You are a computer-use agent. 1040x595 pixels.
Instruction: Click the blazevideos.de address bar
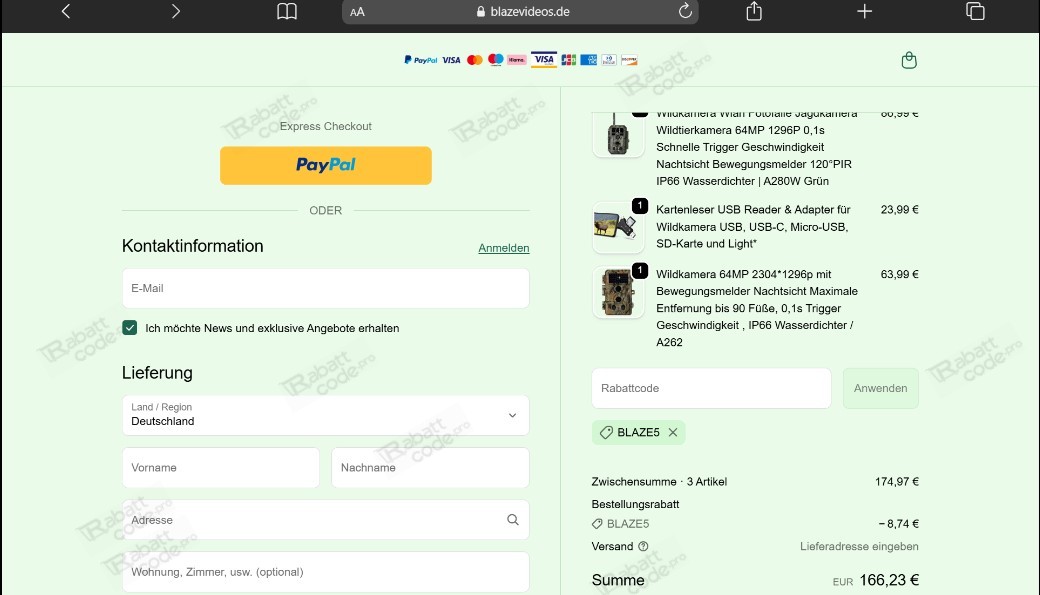coord(520,12)
